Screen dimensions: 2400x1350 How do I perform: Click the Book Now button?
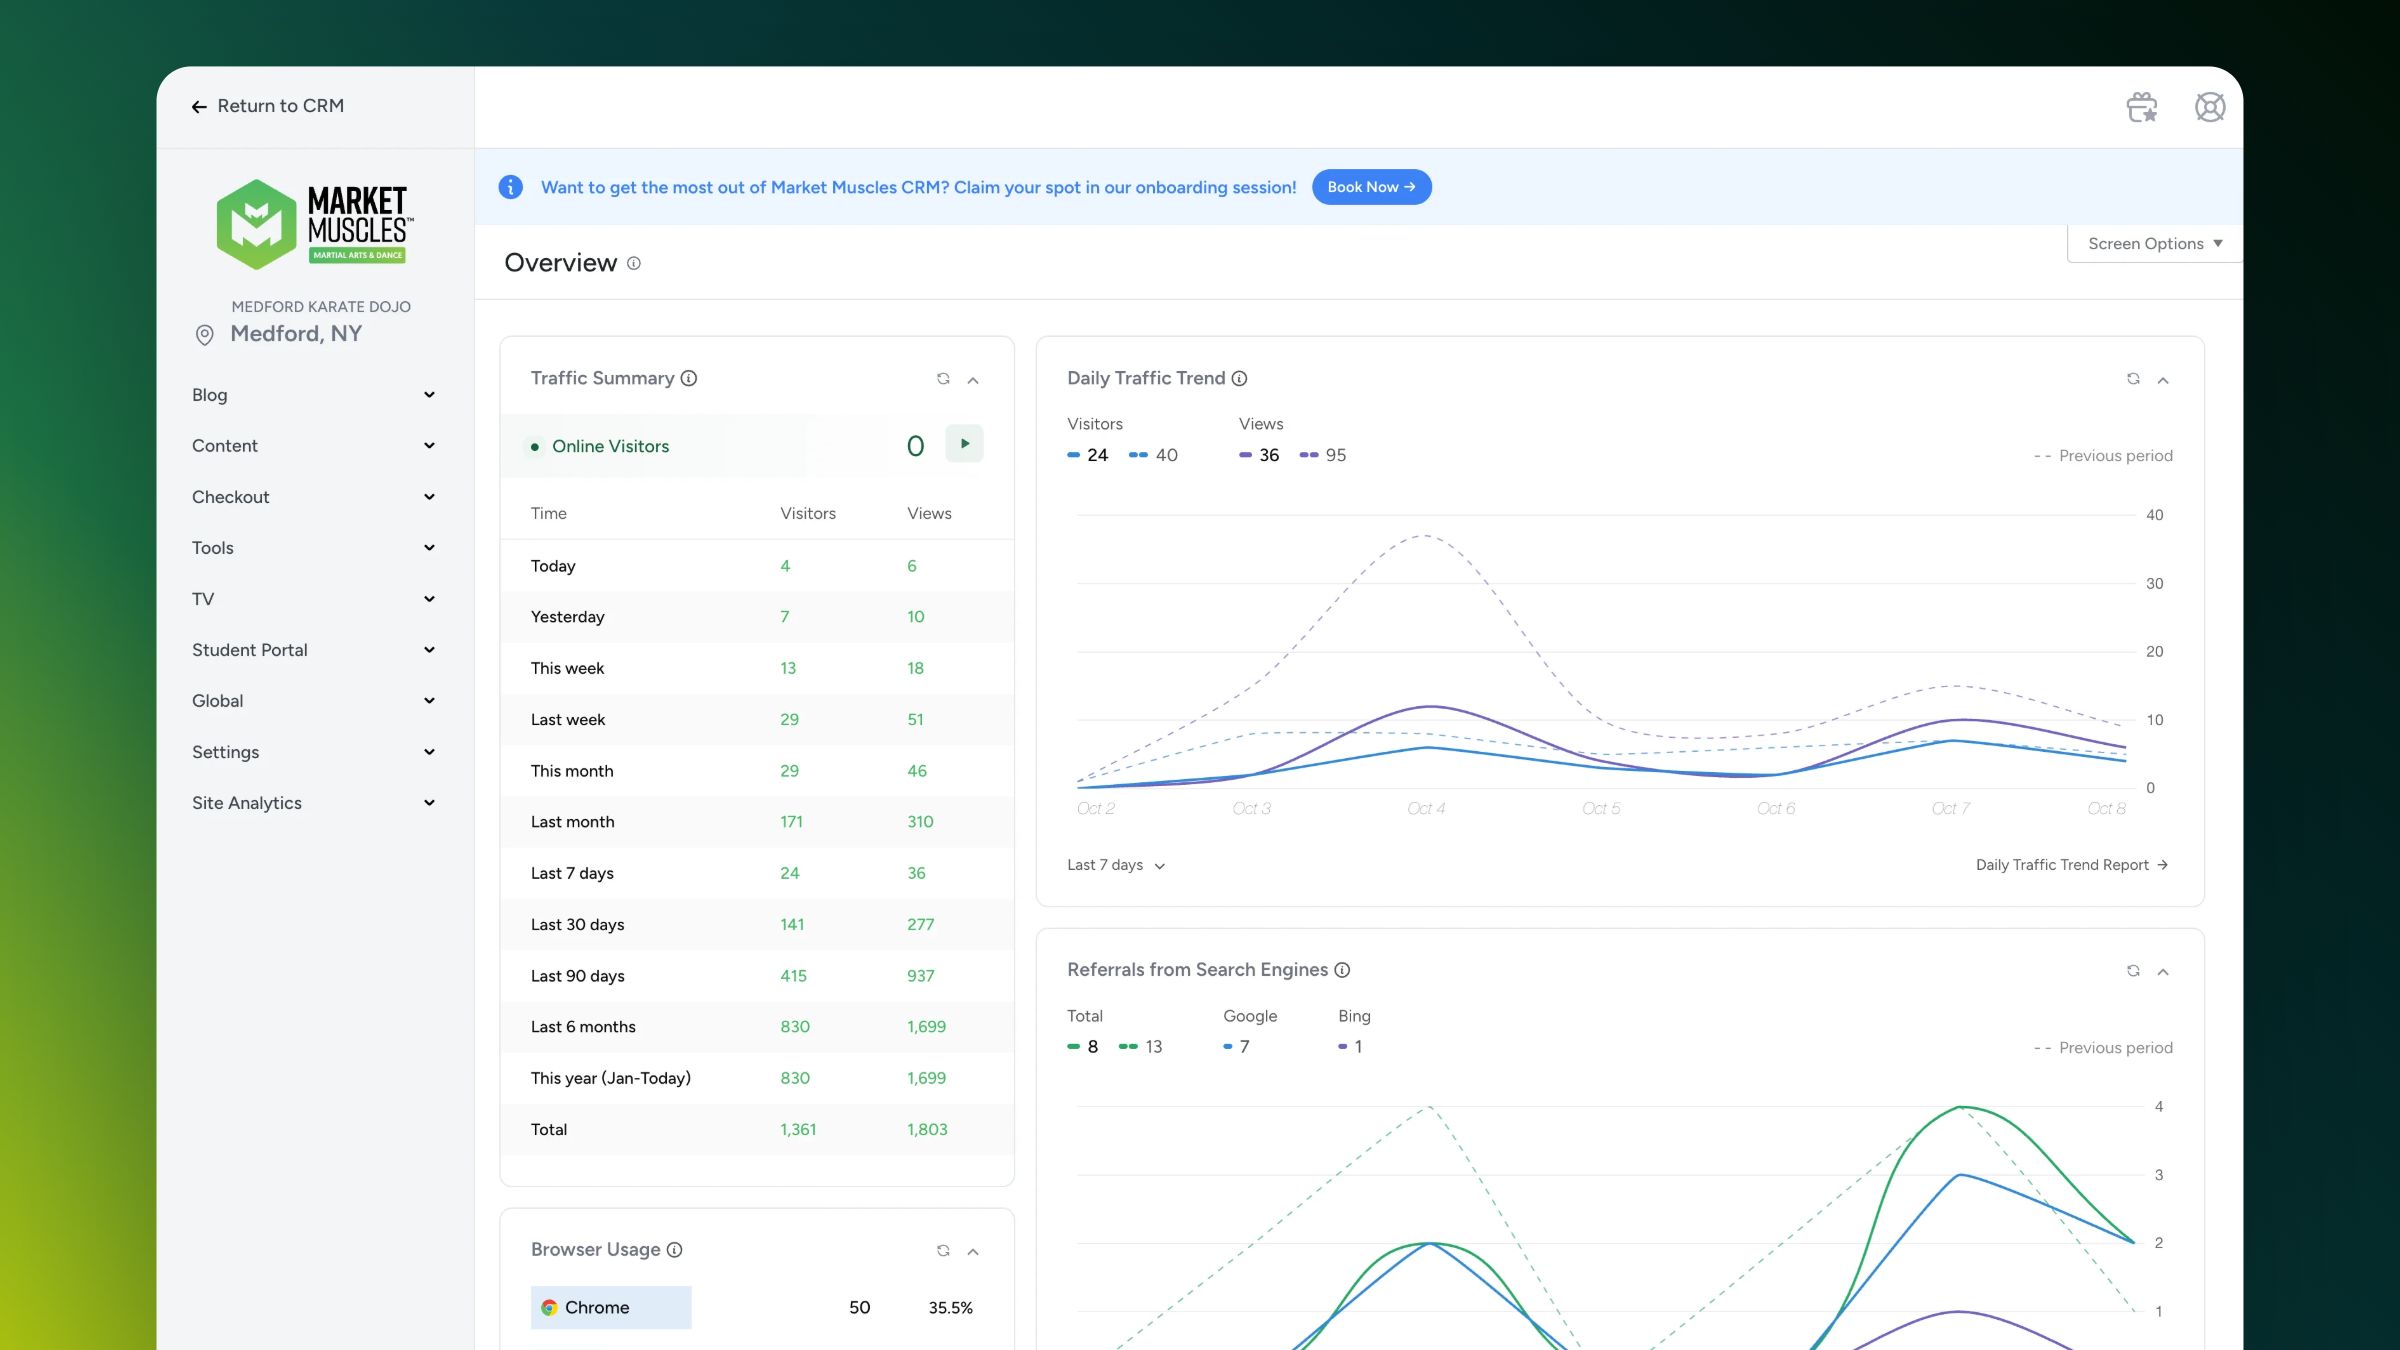1371,187
